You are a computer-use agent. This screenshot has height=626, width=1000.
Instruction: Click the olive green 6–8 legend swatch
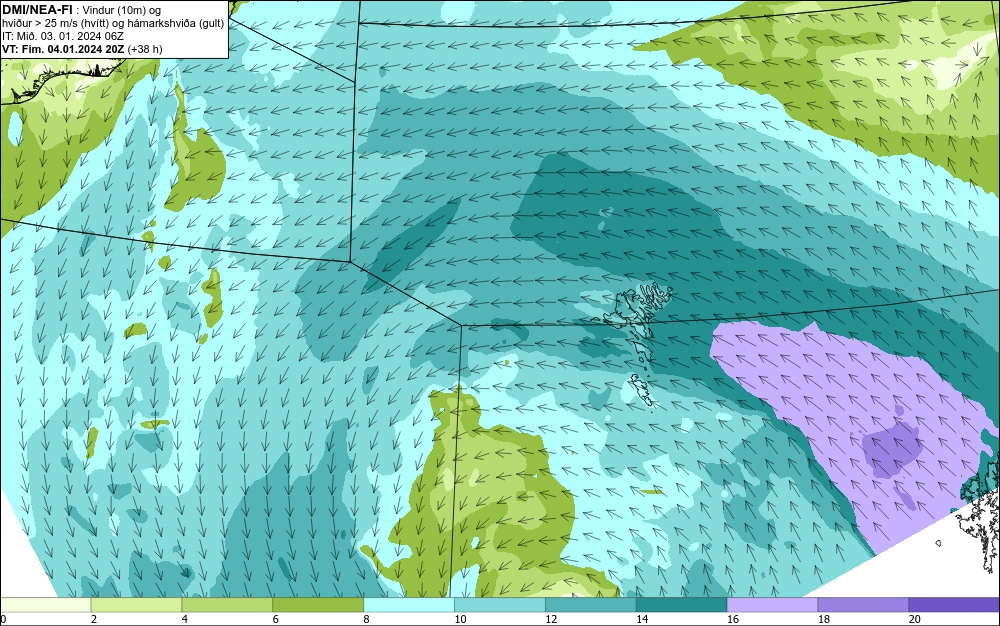(x=318, y=605)
